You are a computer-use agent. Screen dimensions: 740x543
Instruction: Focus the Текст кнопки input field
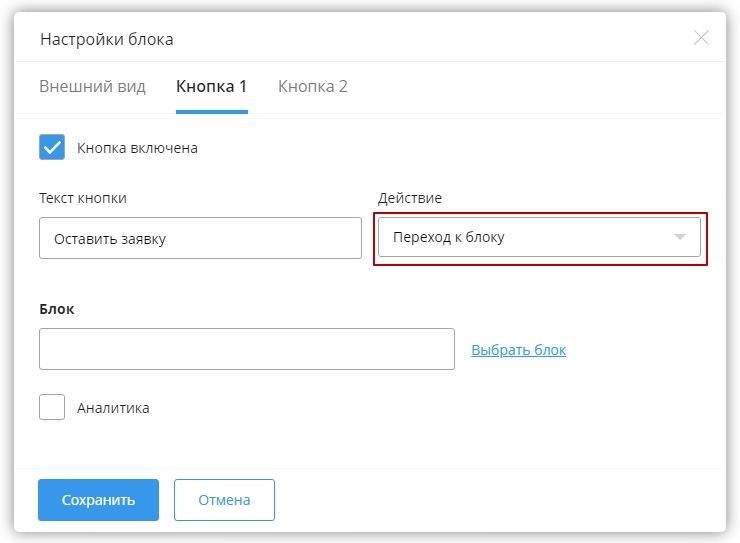click(x=200, y=239)
